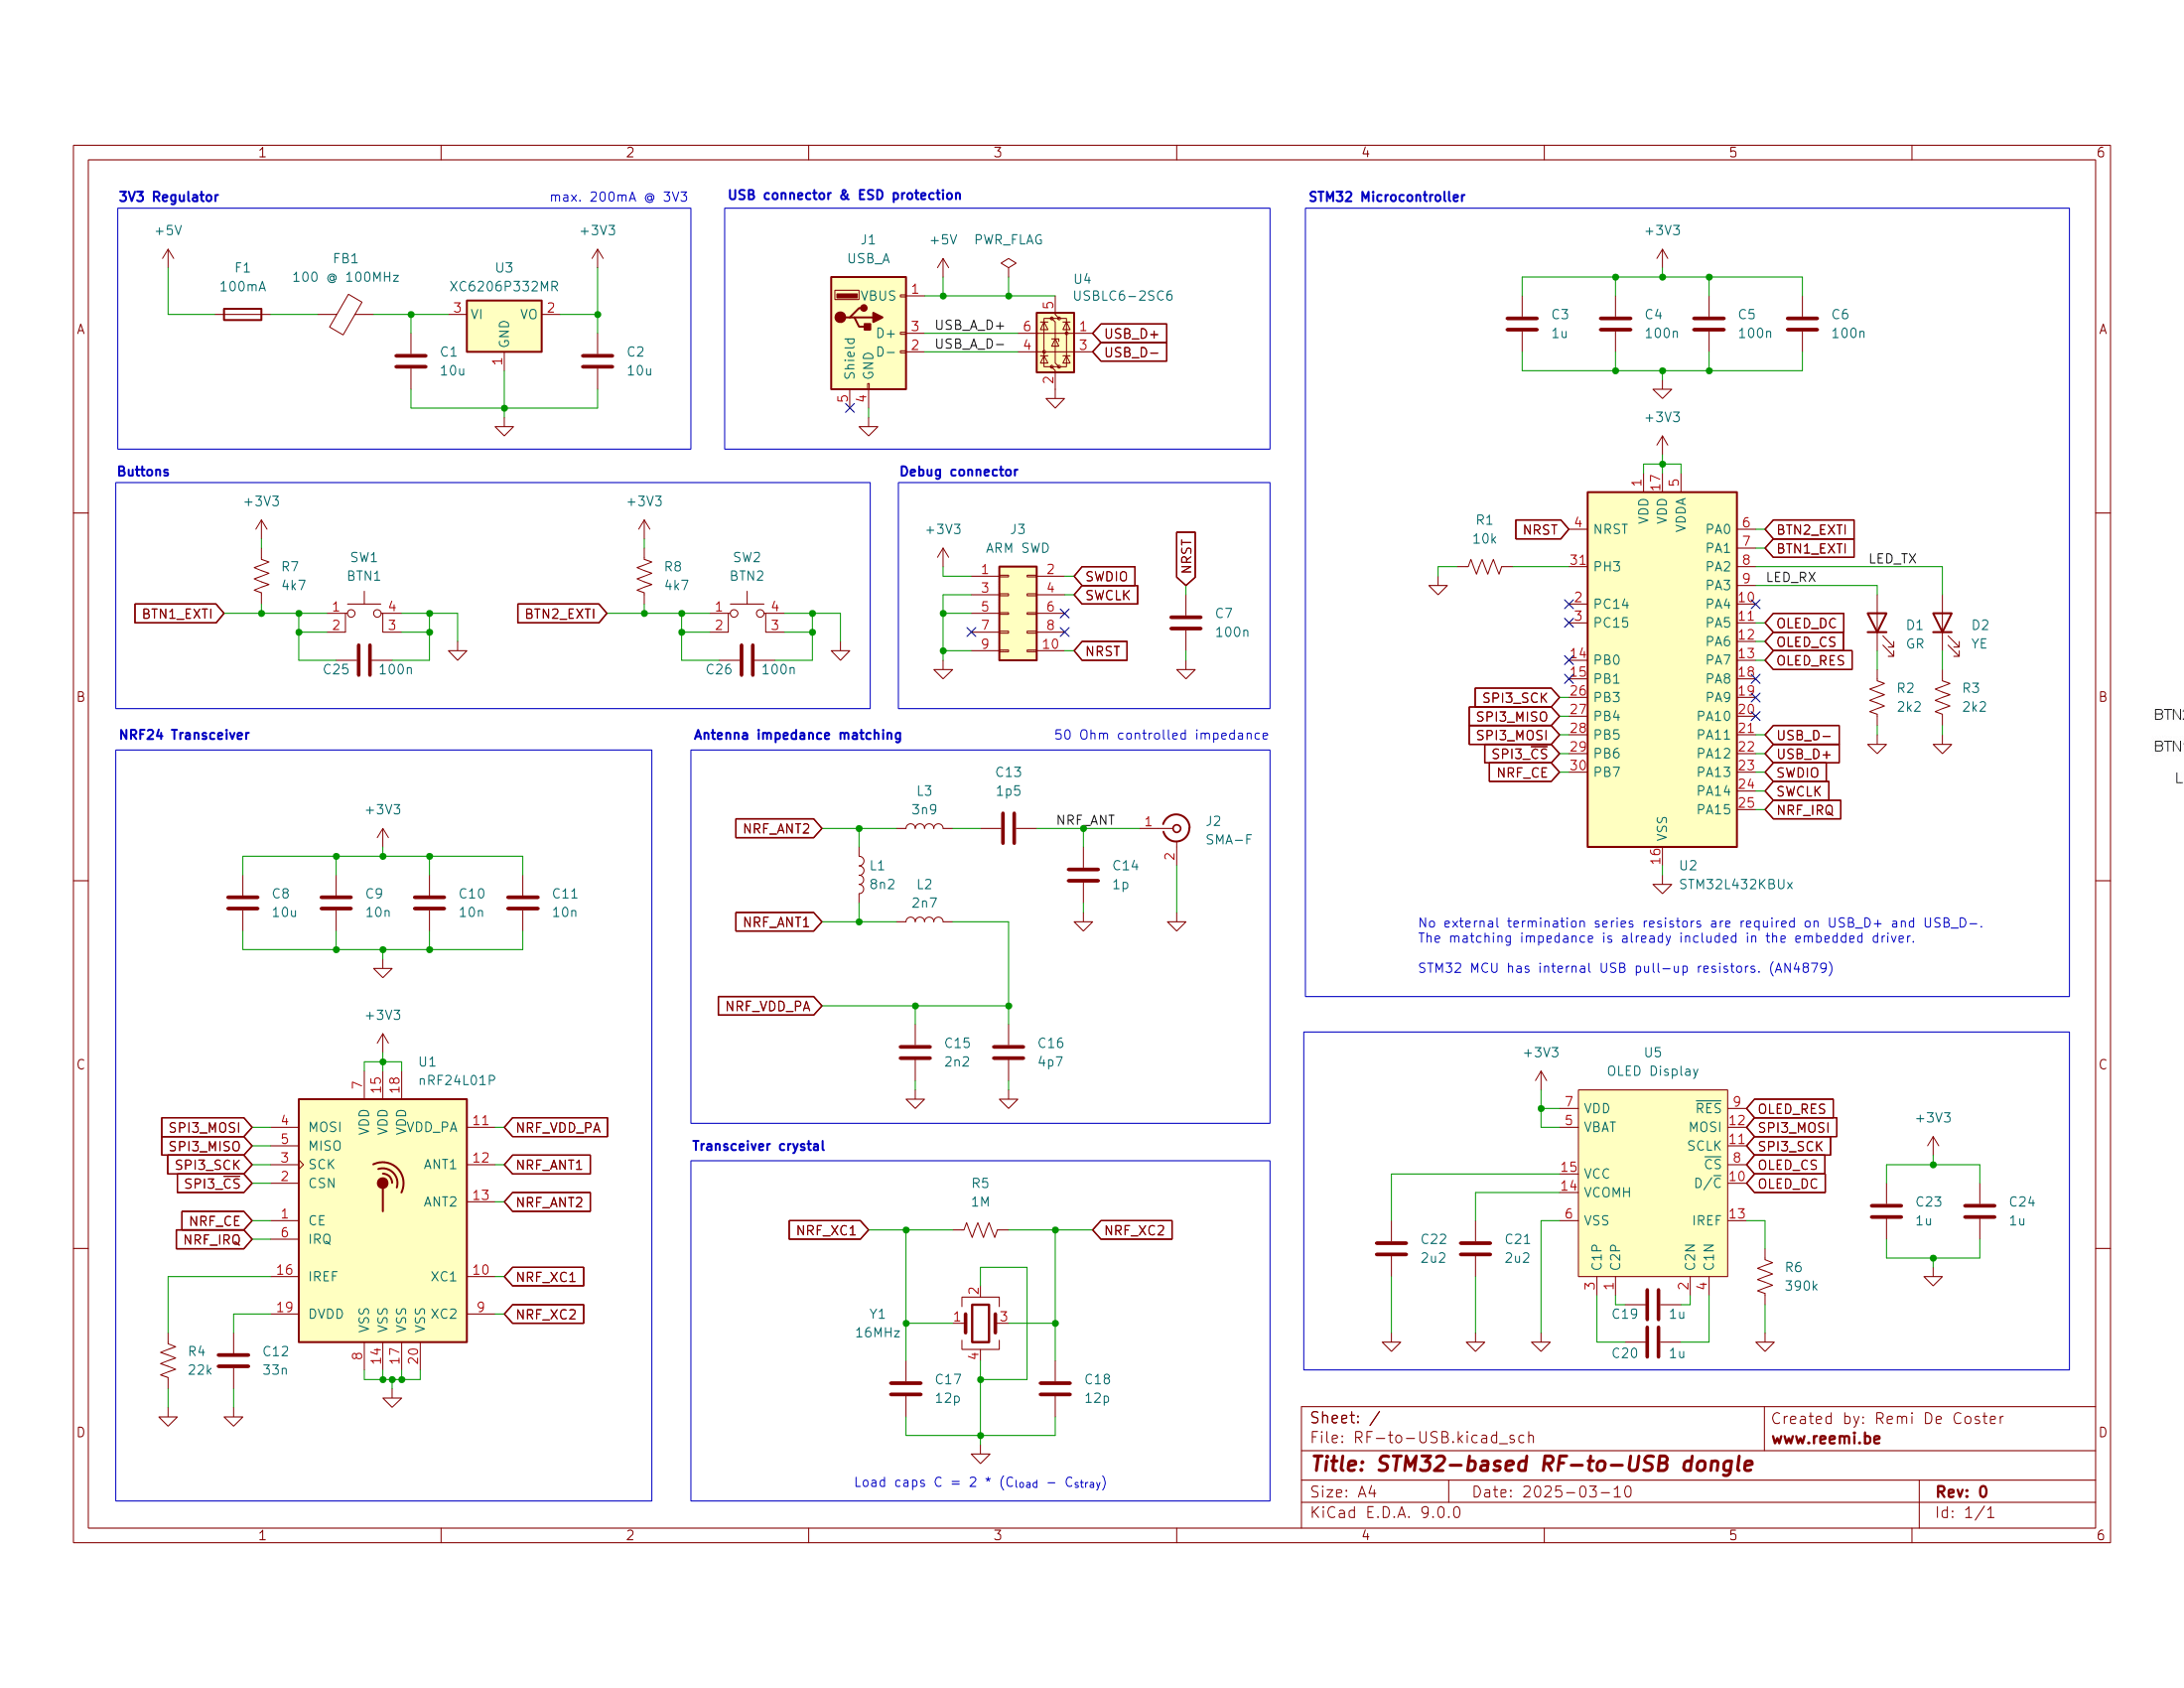Screen dimensions: 2184x1688
Task: Select the L1 8n2 inductor symbol
Action: (860, 875)
